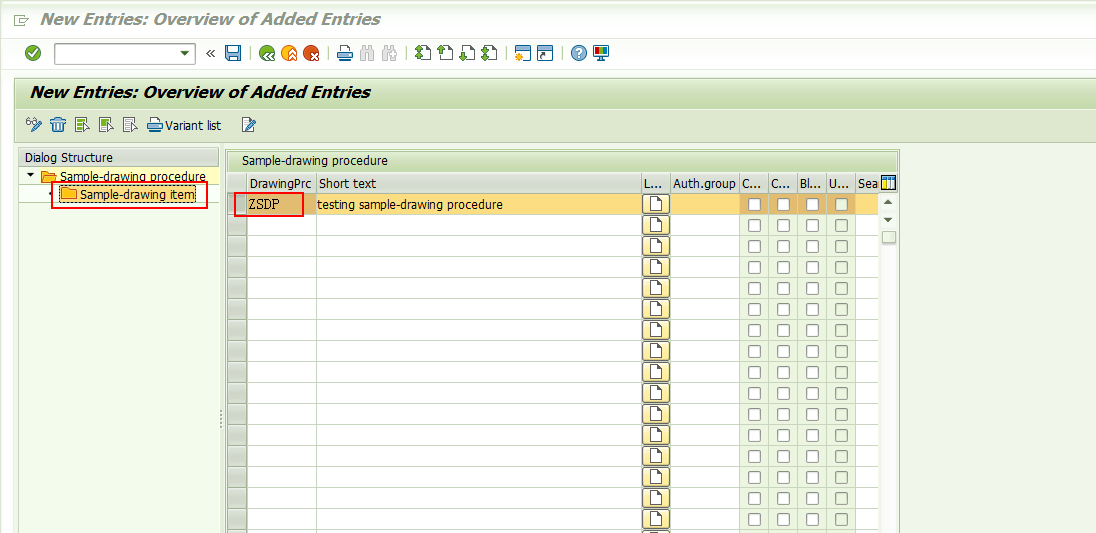
Task: Collapse the Sample-drawing procedure tree node triangle
Action: (30, 175)
